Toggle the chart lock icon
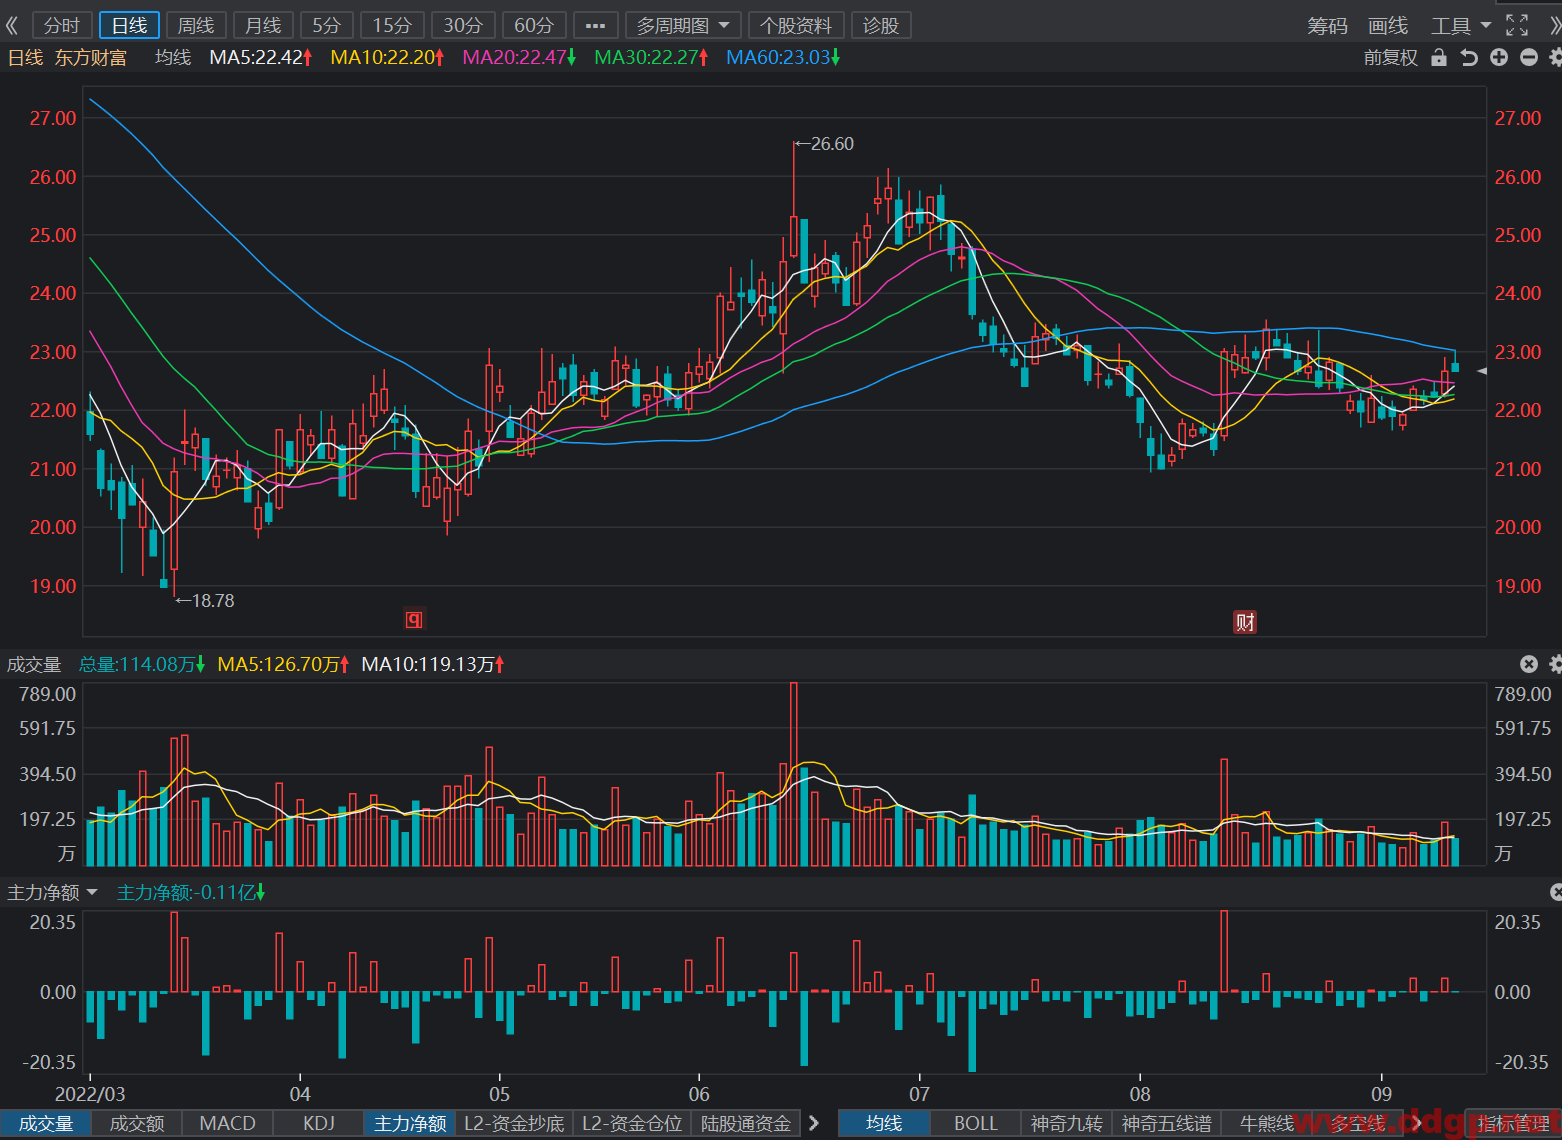This screenshot has width=1562, height=1140. tap(1439, 57)
